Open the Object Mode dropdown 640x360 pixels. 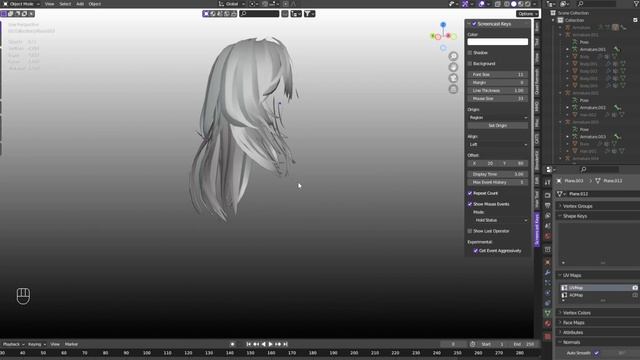tap(21, 4)
